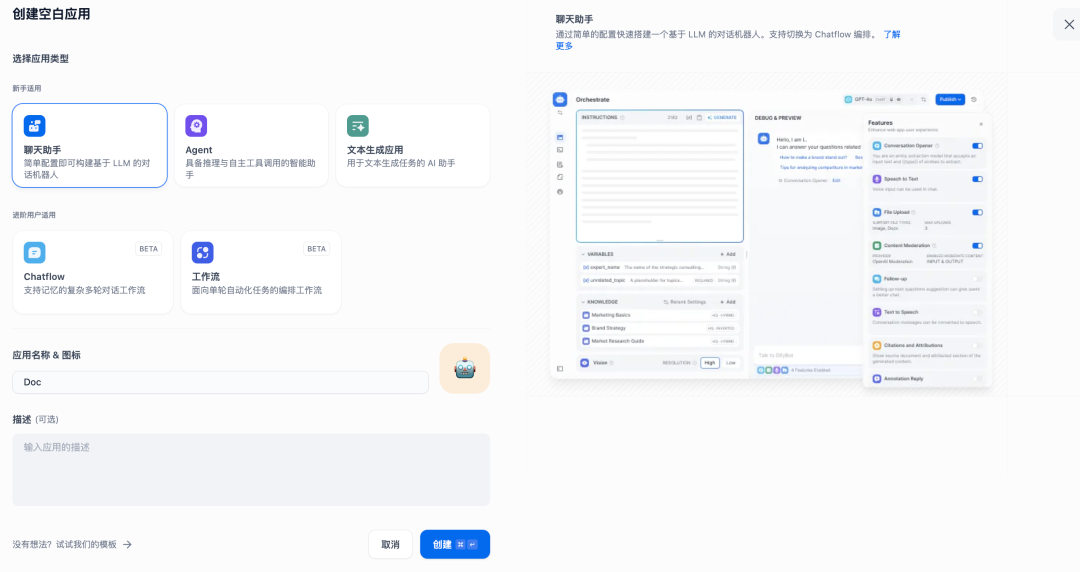Click the blue 创建 button
The image size is (1080, 572).
[455, 544]
